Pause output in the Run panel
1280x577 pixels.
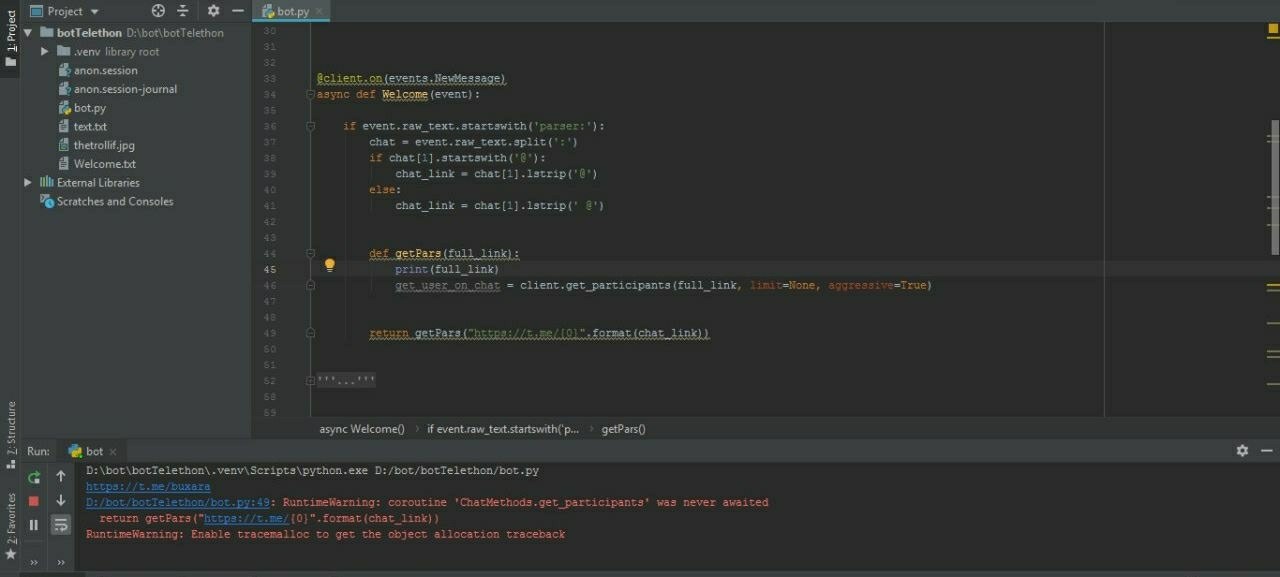(x=33, y=524)
